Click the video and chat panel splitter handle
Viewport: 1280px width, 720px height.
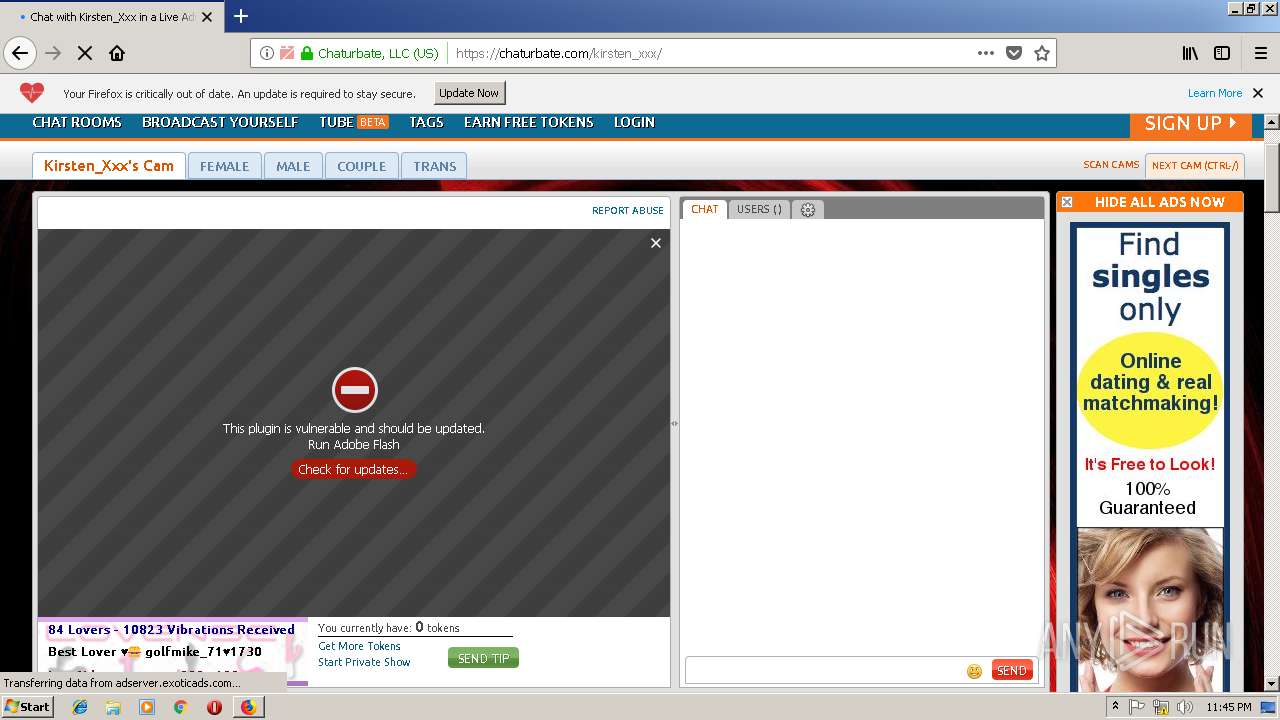(x=674, y=423)
